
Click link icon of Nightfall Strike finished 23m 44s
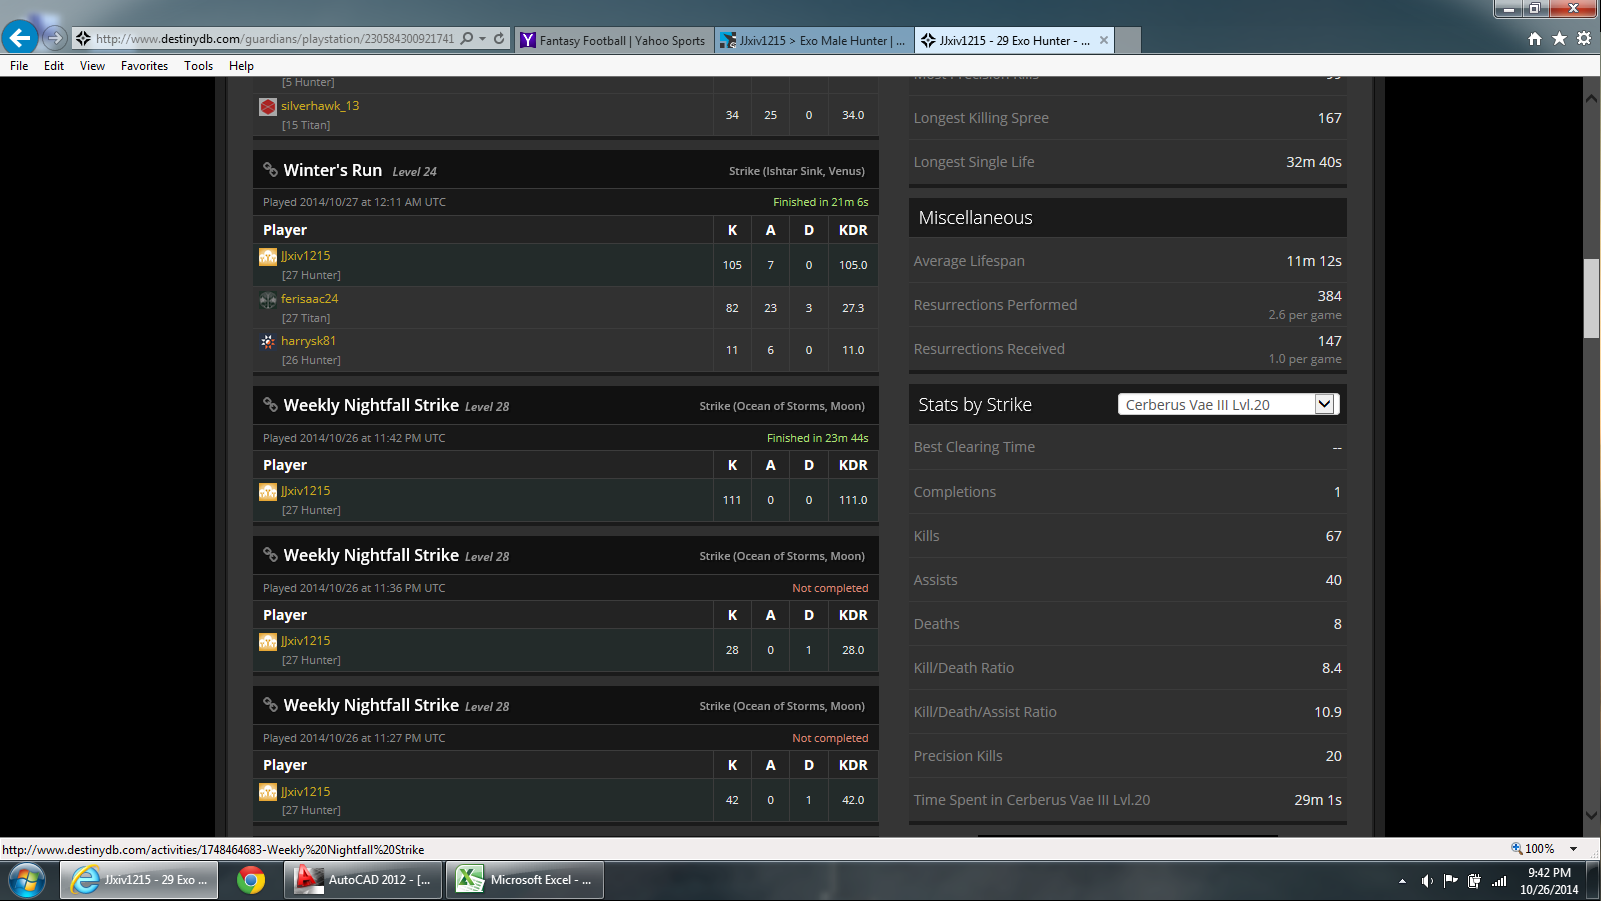point(270,405)
